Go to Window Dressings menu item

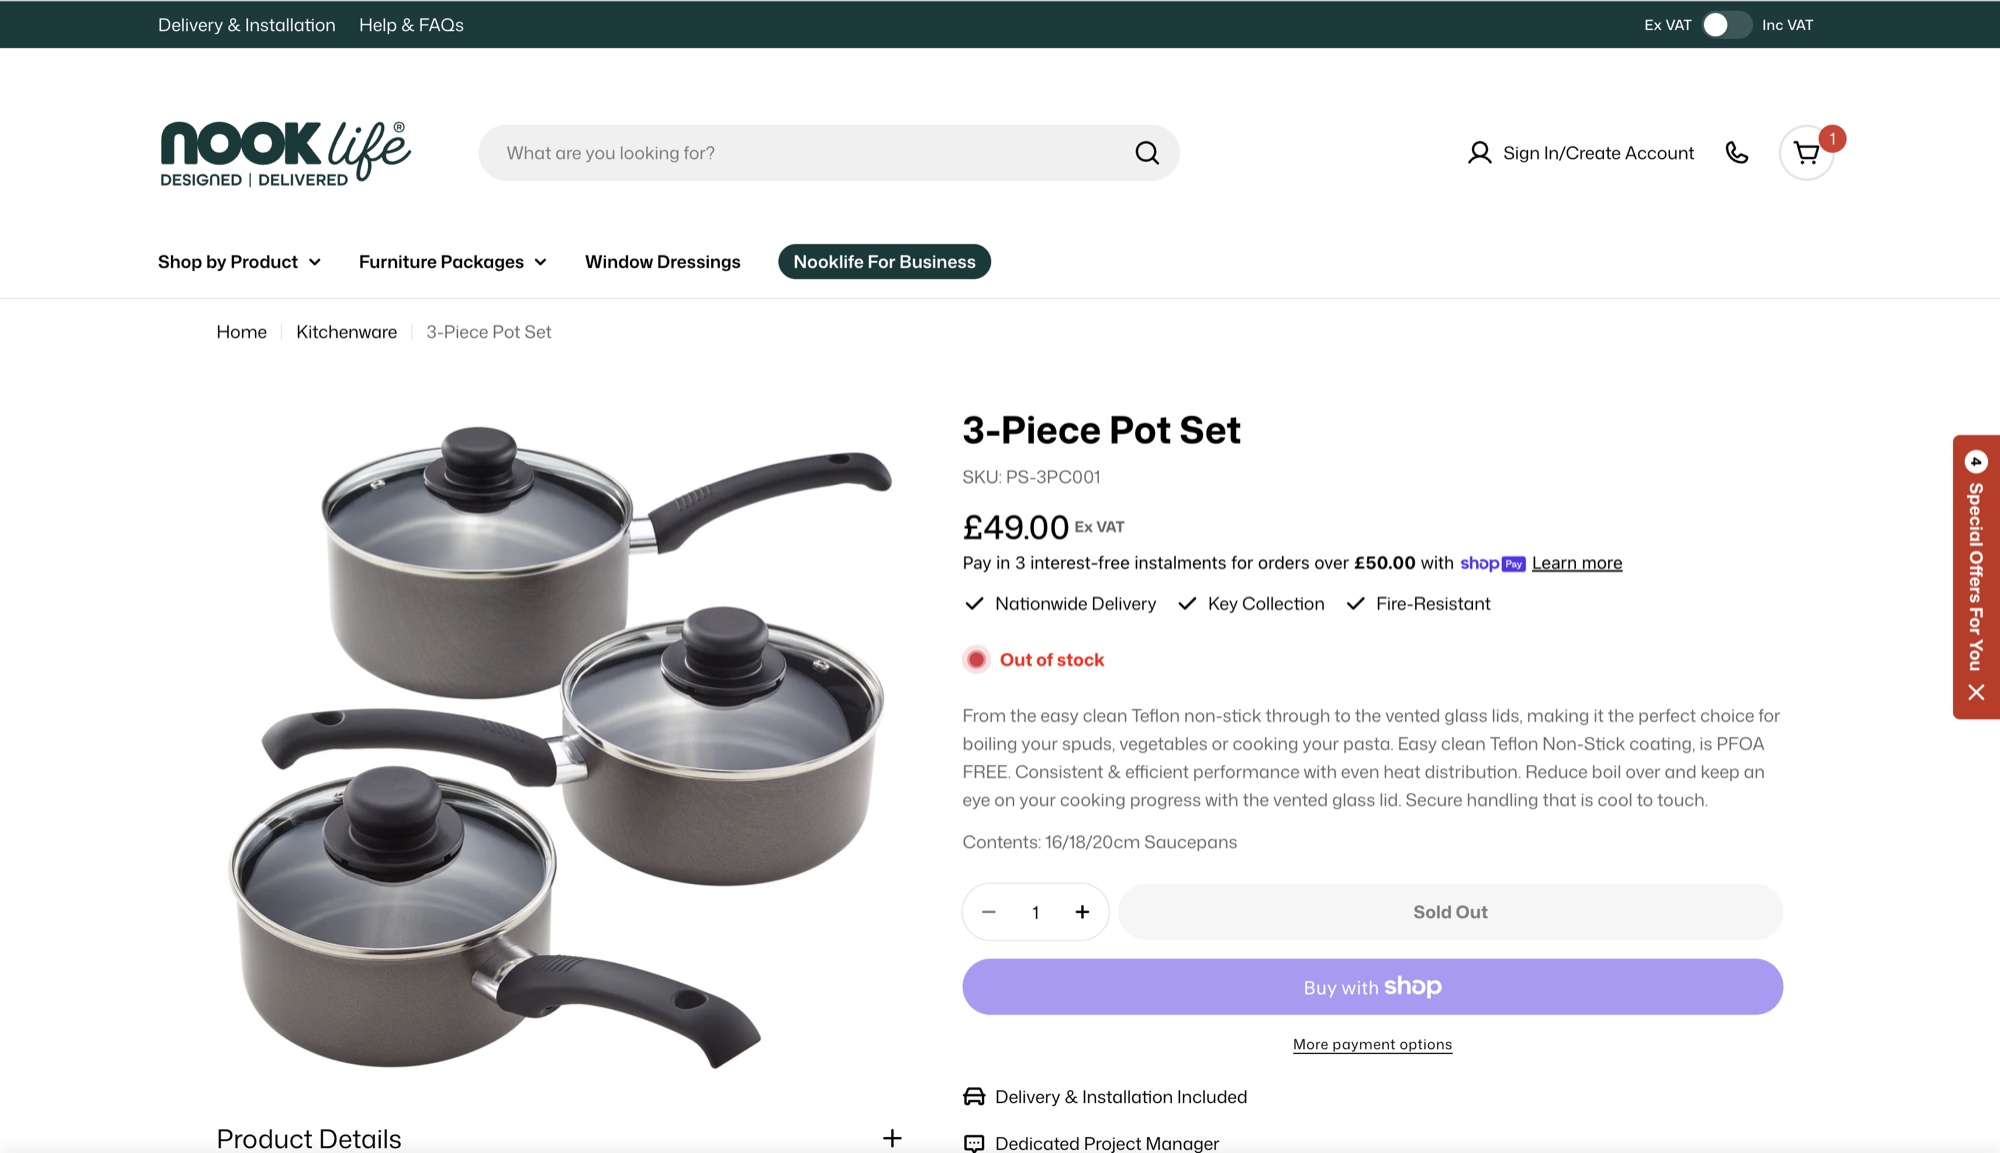click(x=662, y=262)
